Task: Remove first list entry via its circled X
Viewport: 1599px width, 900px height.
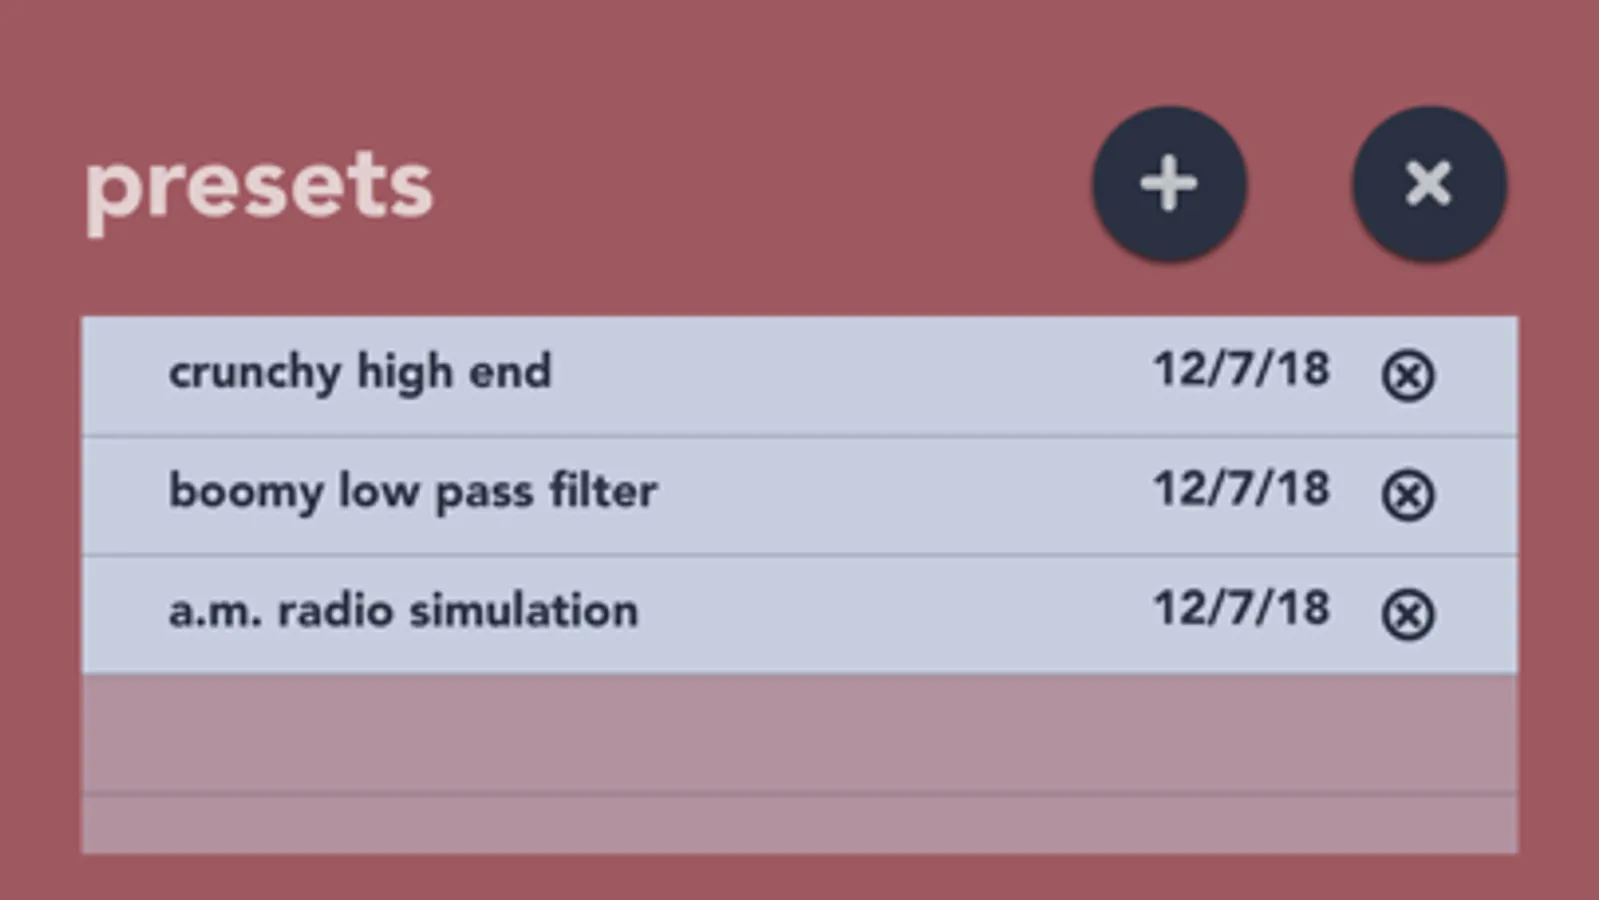Action: [x=1408, y=376]
